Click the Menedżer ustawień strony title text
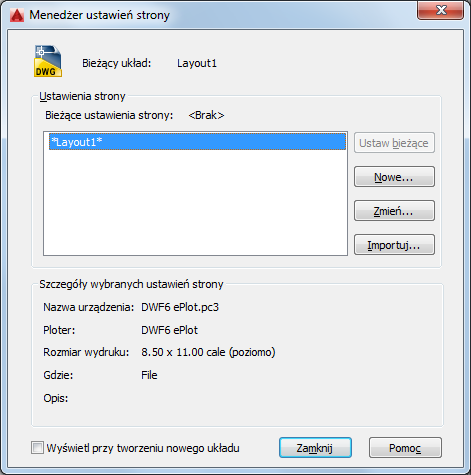This screenshot has height=475, width=471. pos(100,15)
